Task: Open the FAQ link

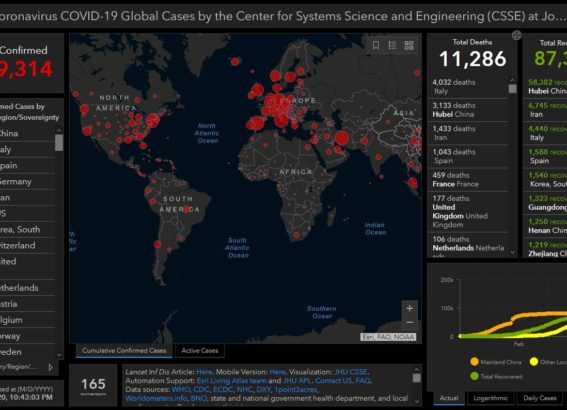Action: (362, 381)
